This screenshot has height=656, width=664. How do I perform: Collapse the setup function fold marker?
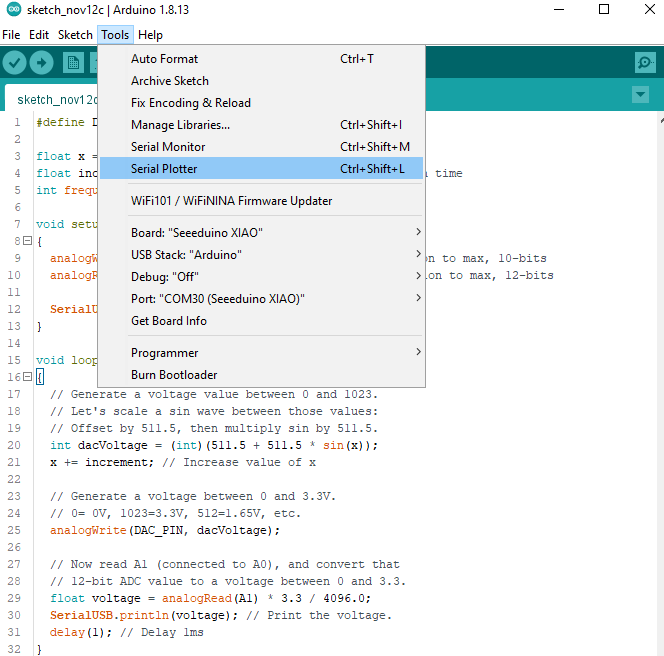pyautogui.click(x=25, y=241)
